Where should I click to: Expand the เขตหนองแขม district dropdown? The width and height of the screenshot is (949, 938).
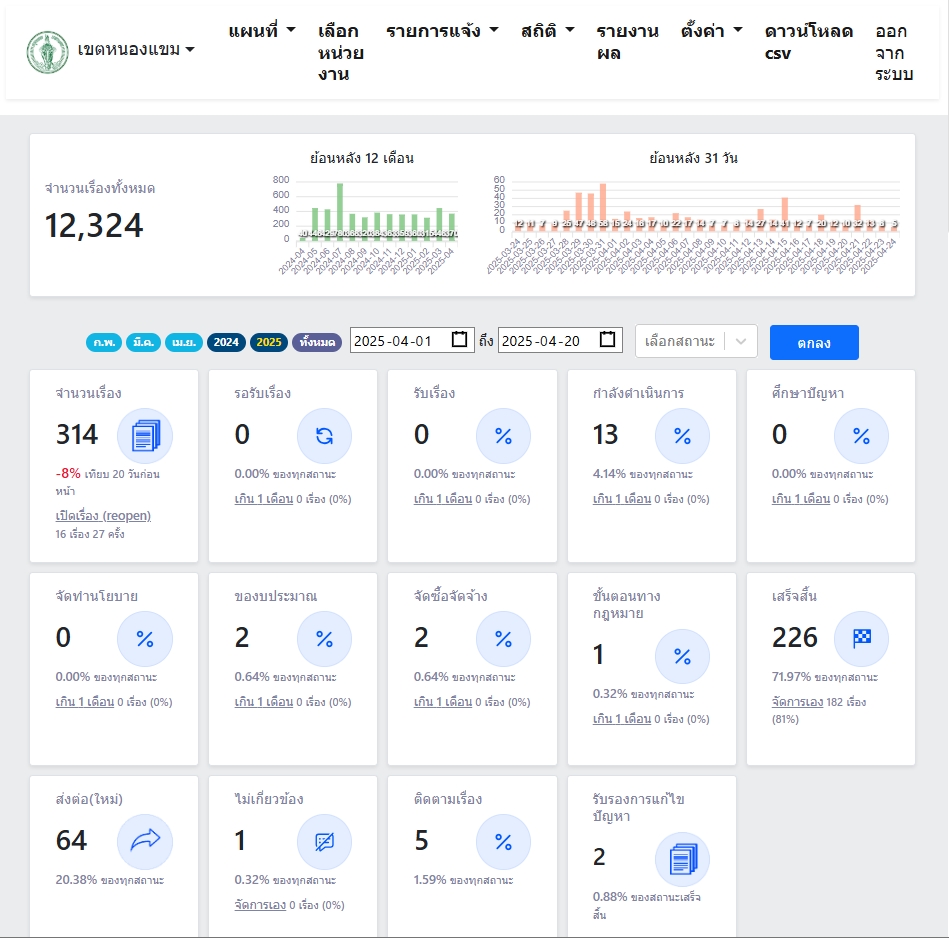[136, 50]
